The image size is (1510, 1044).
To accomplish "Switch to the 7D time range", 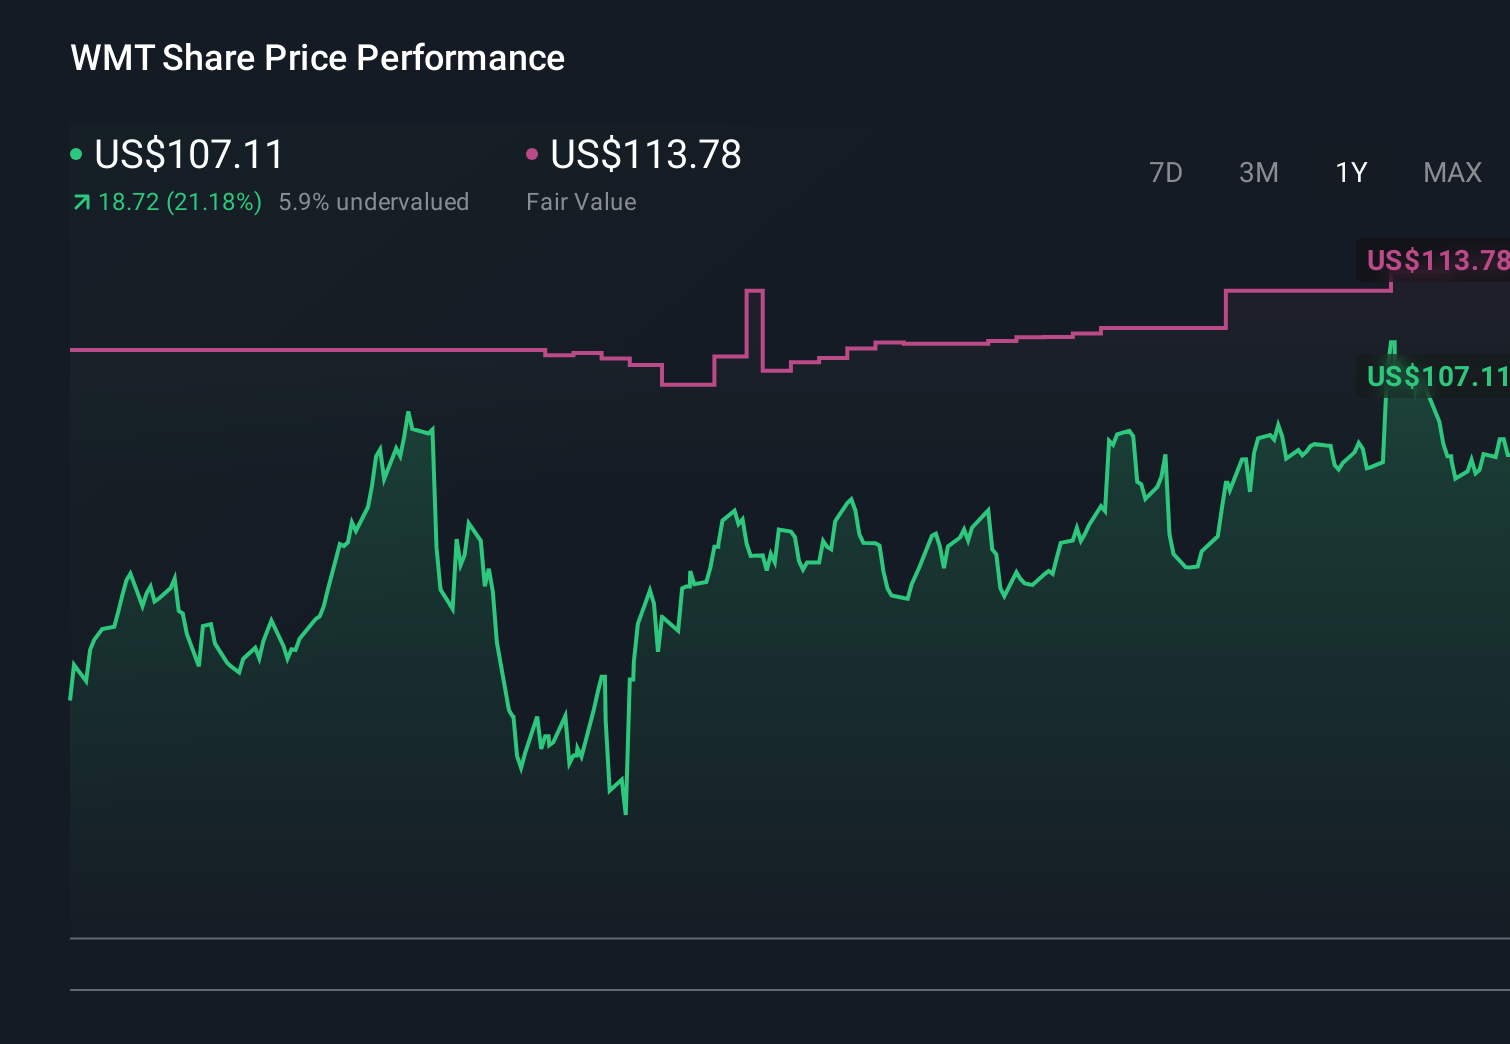I will coord(1167,172).
